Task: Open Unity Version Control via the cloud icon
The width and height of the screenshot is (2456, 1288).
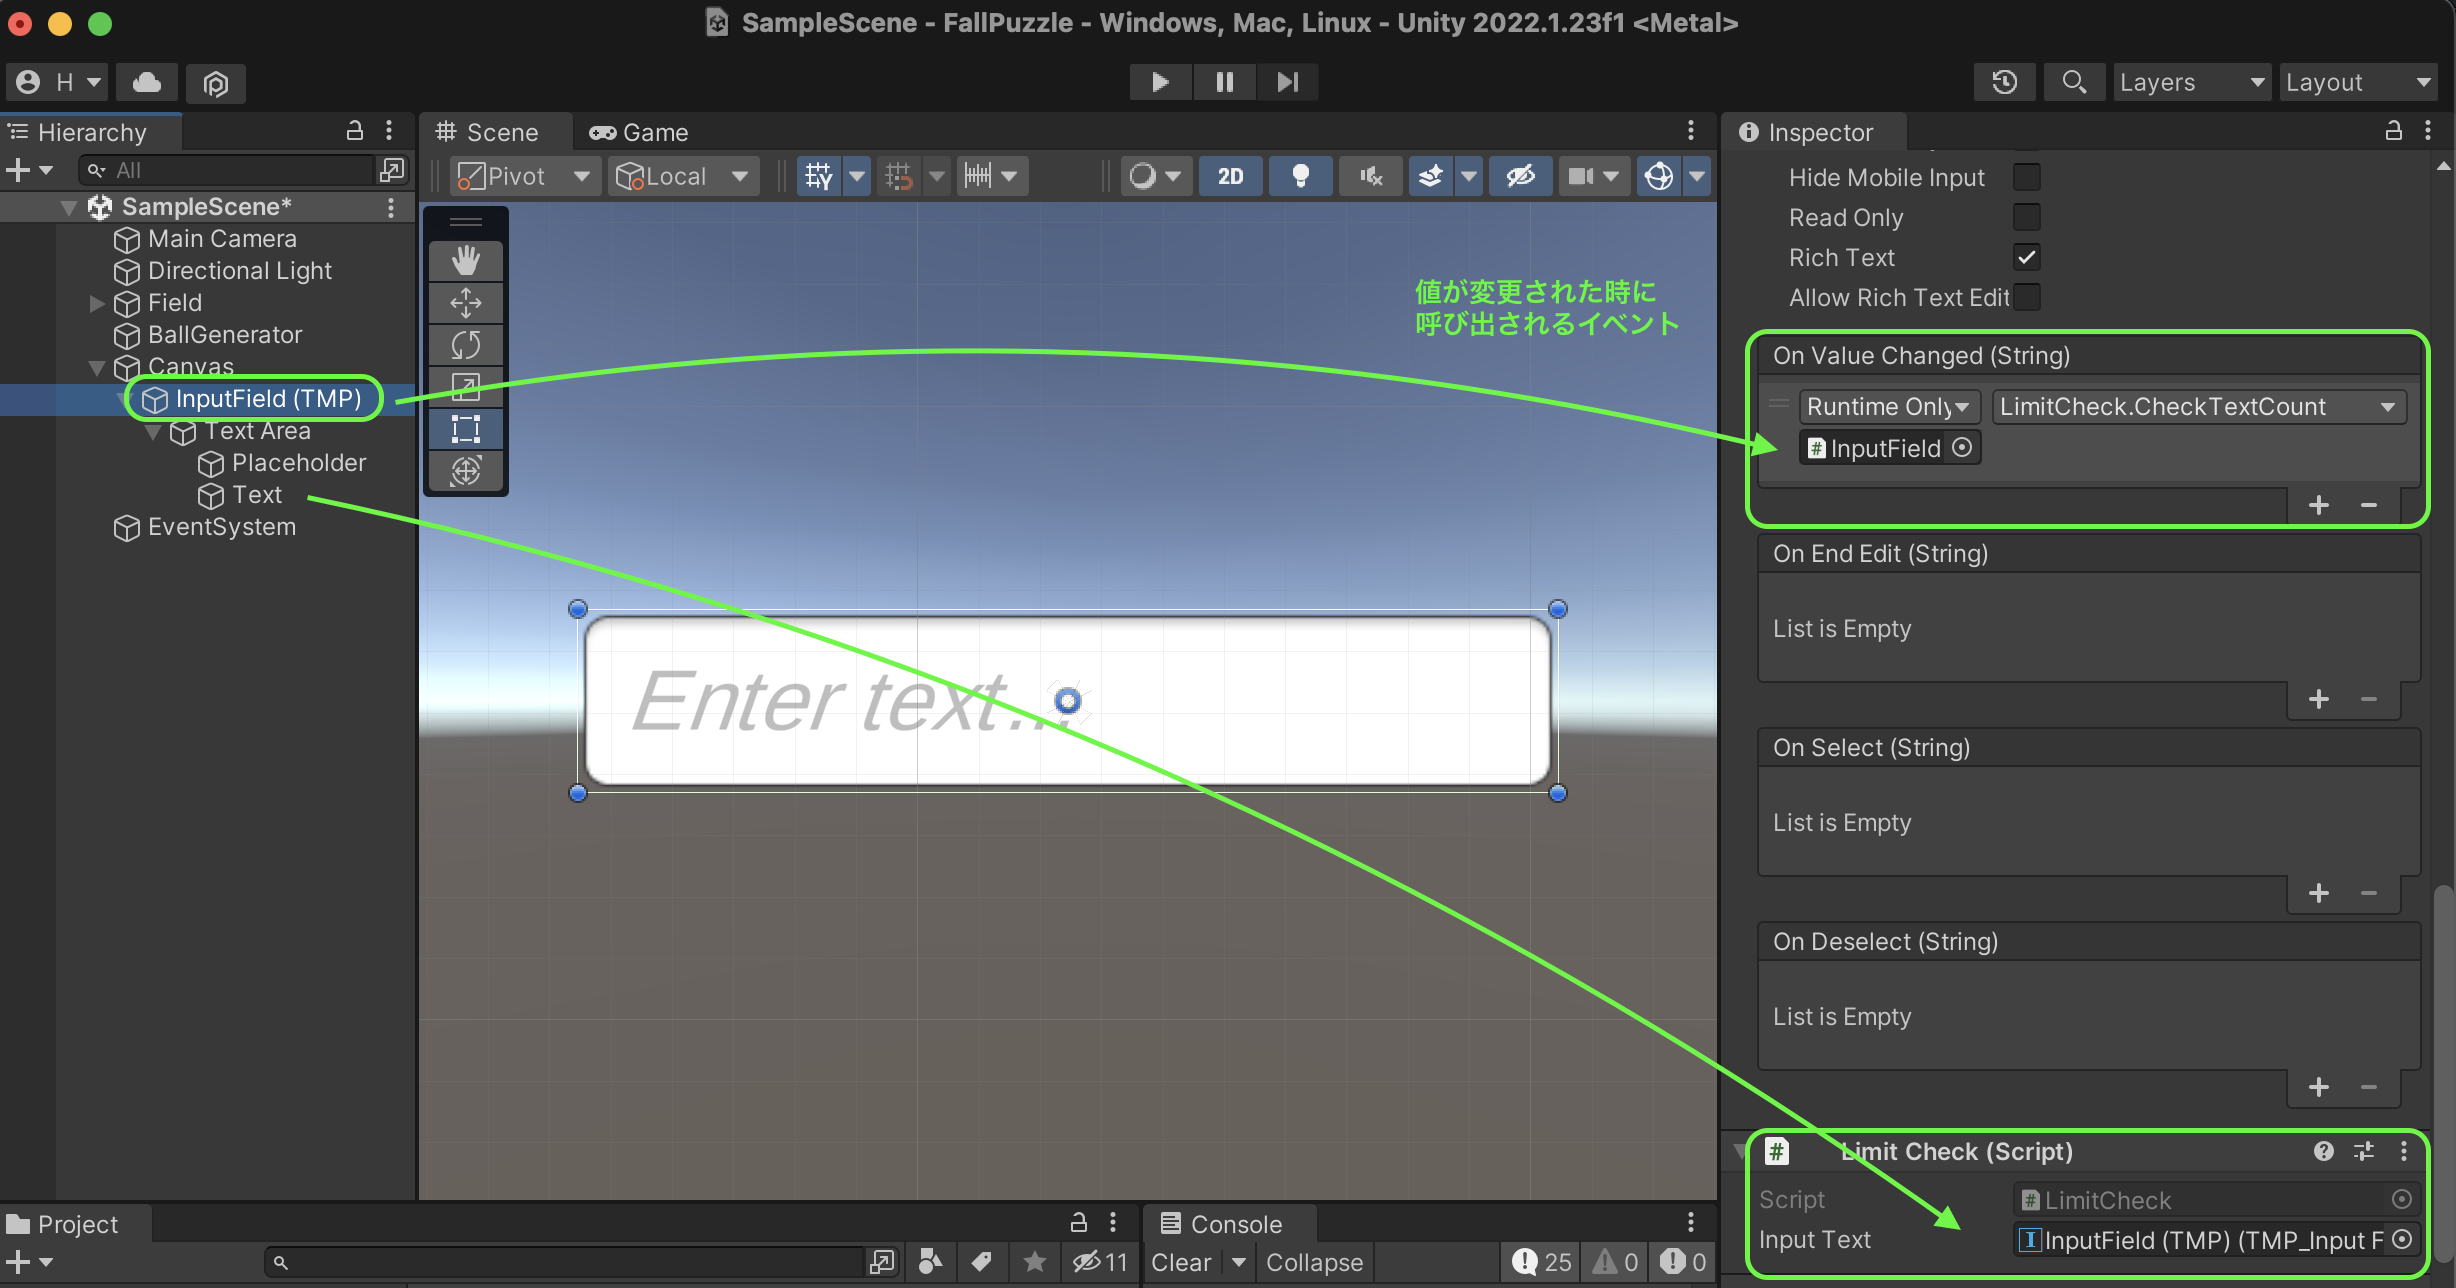Action: click(x=146, y=82)
